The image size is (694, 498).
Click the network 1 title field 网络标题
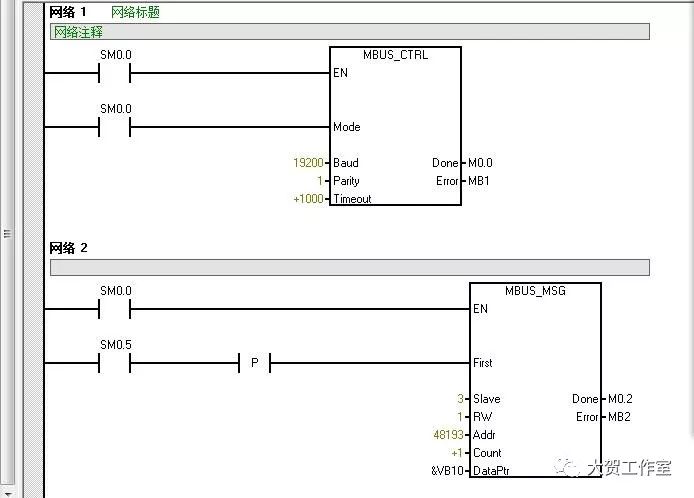click(x=135, y=12)
